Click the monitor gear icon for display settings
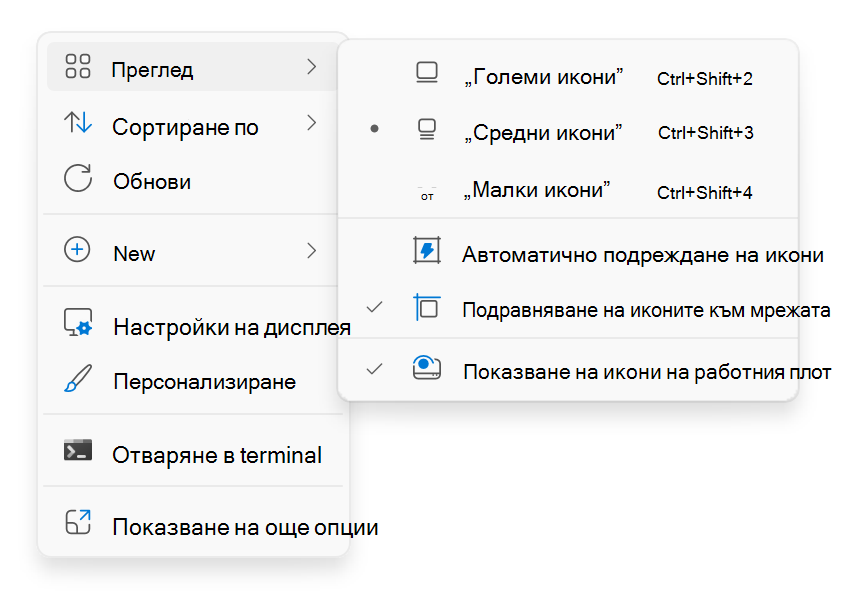The image size is (850, 594). click(78, 322)
